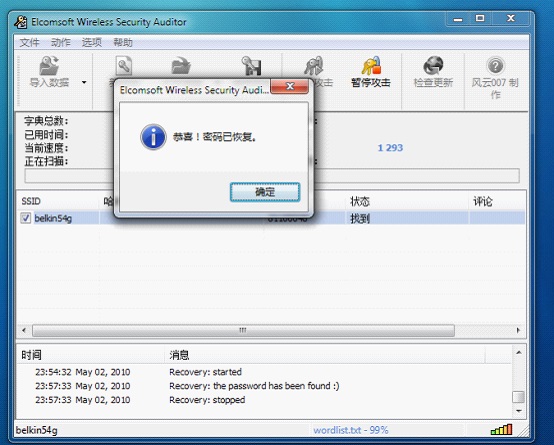Open the 导入数据 dropdown arrow
The image size is (554, 445).
pyautogui.click(x=84, y=82)
